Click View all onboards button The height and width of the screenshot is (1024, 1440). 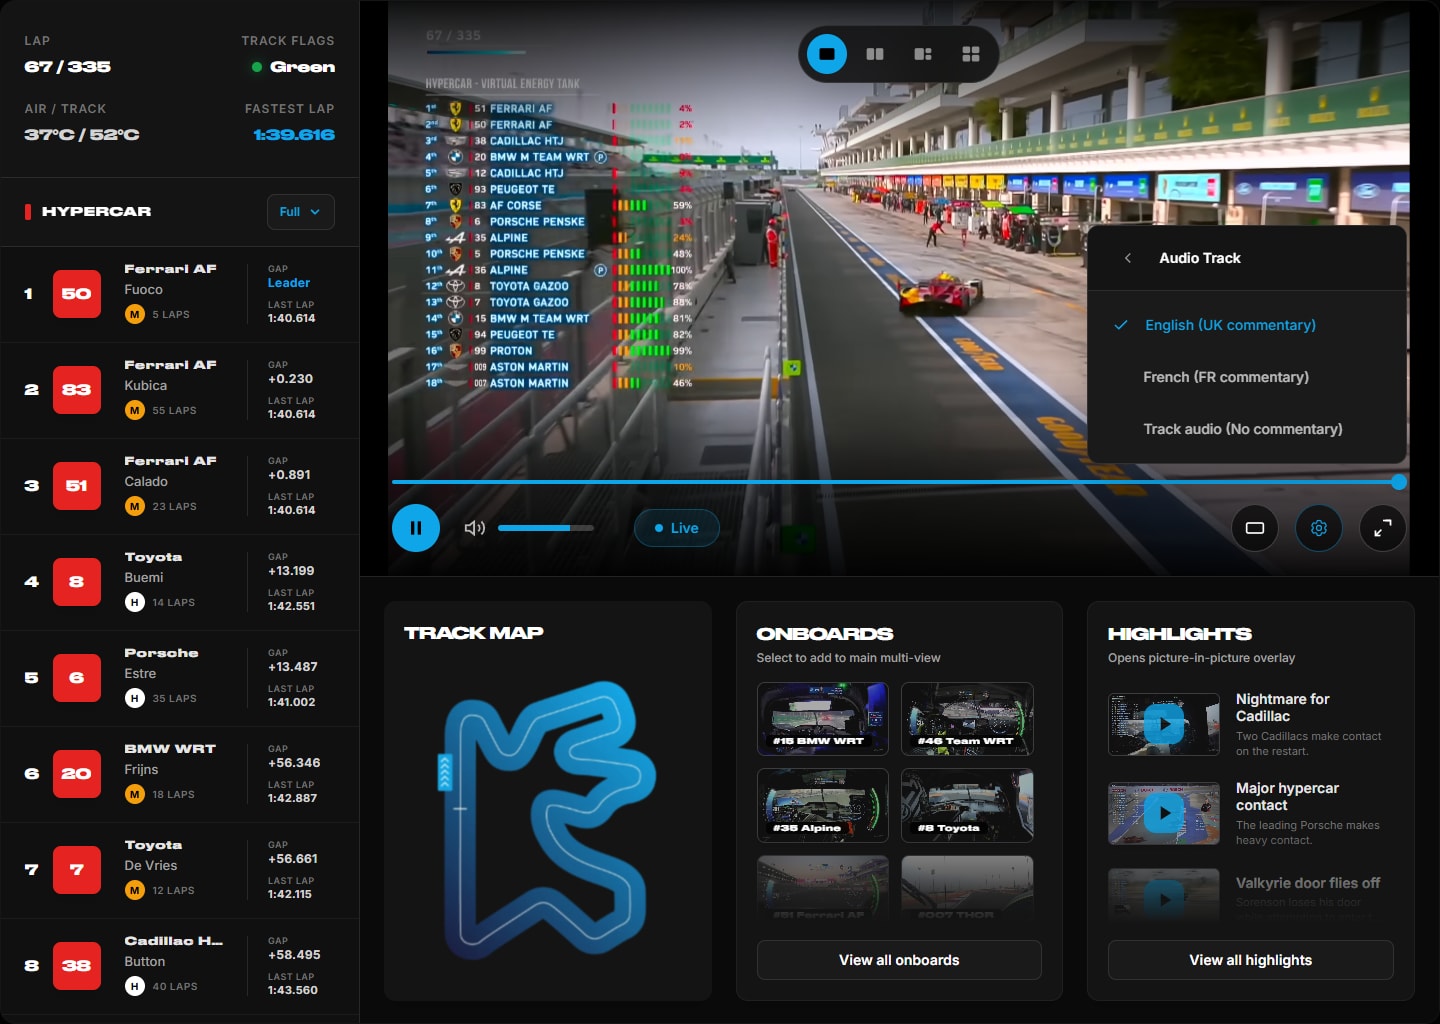(899, 960)
